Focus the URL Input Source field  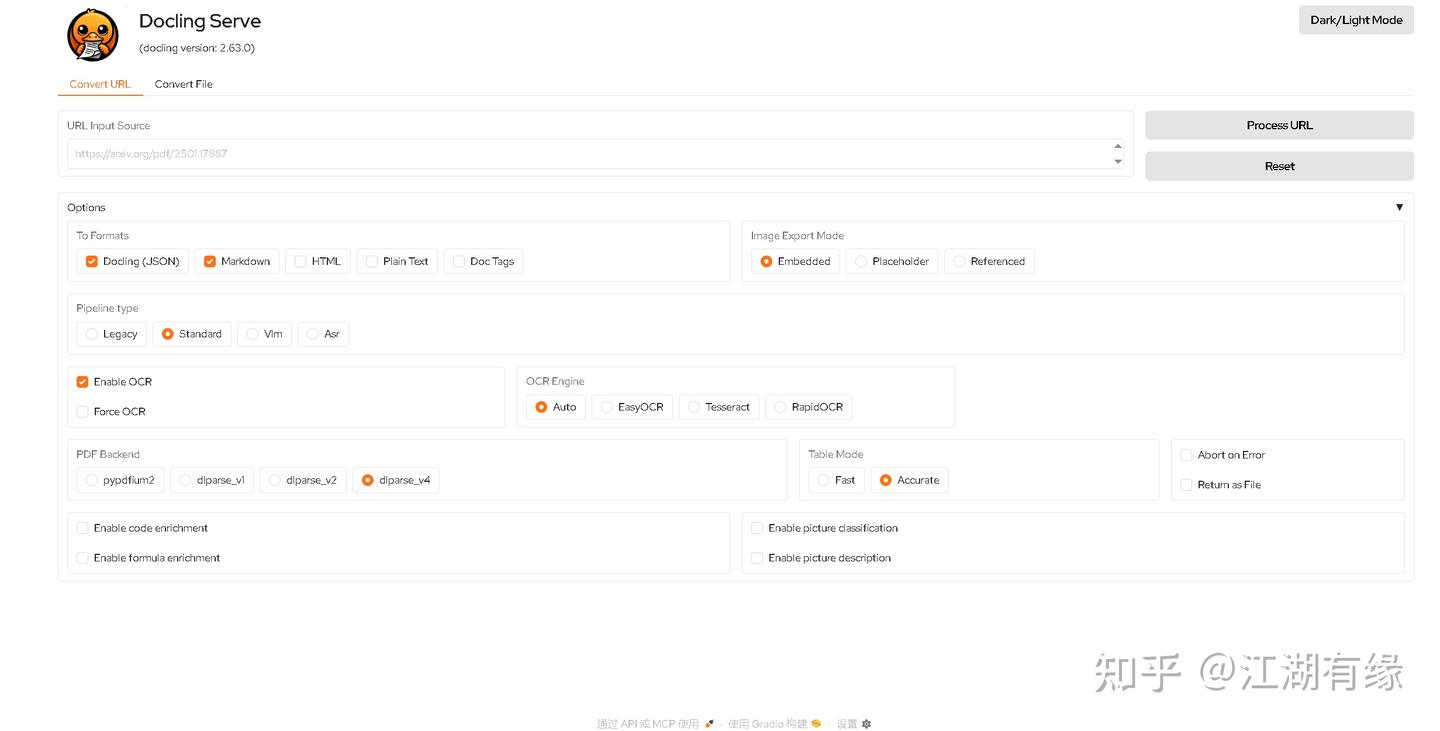click(x=595, y=154)
